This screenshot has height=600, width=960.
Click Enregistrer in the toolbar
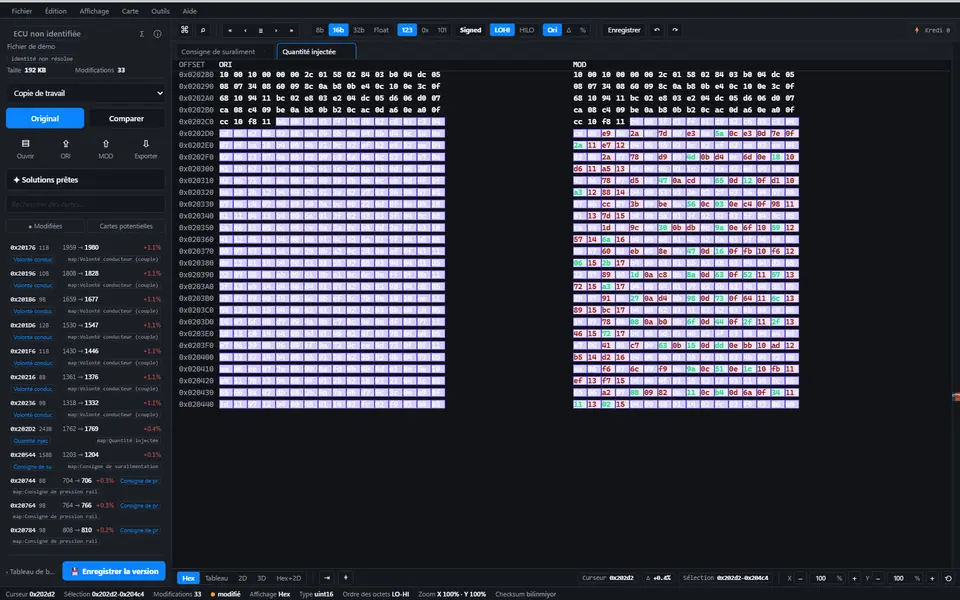click(624, 30)
